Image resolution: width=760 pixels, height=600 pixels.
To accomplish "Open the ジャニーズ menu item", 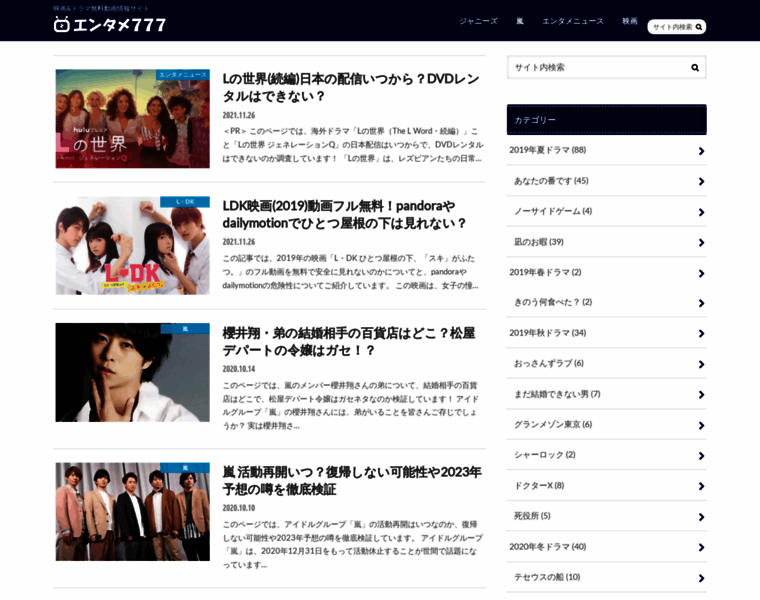I will tap(478, 21).
